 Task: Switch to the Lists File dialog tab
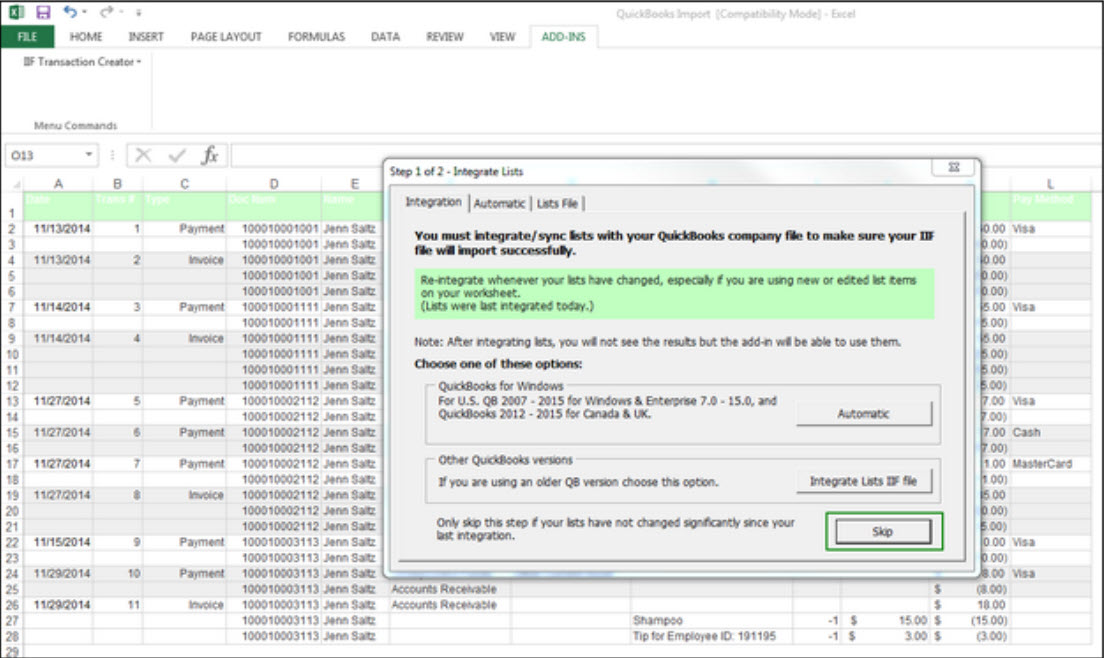557,203
